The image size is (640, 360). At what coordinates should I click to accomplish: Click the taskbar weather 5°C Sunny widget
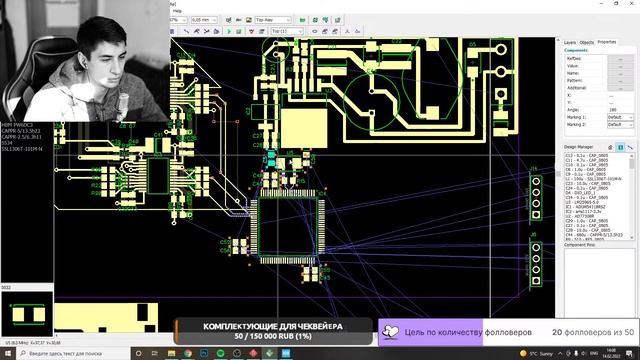[x=537, y=353]
